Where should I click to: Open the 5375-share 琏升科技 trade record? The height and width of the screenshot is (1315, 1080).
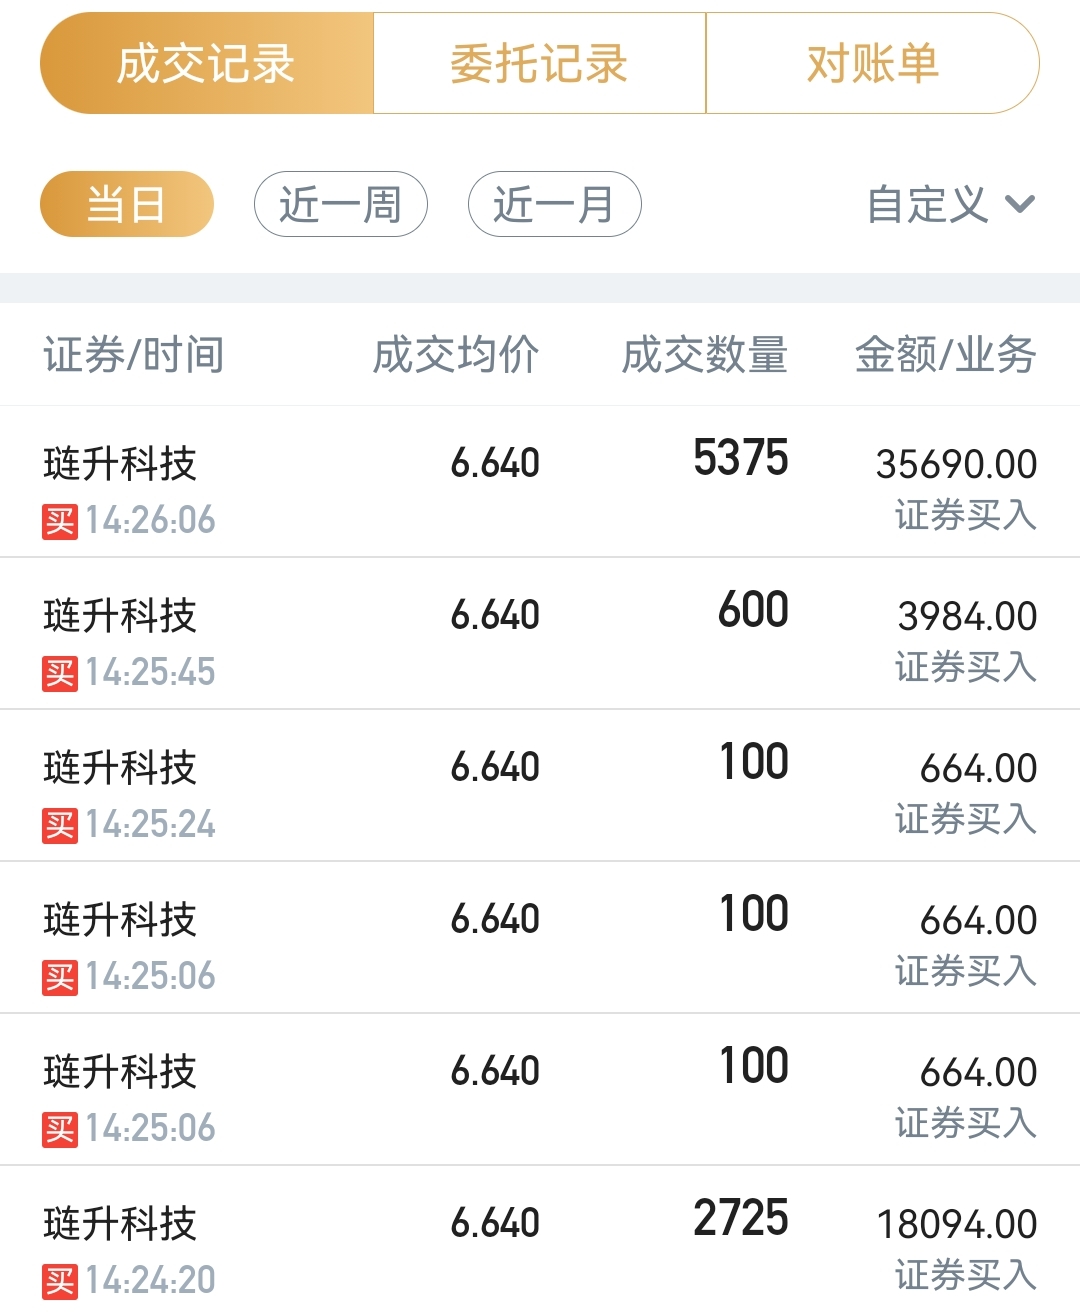[540, 482]
